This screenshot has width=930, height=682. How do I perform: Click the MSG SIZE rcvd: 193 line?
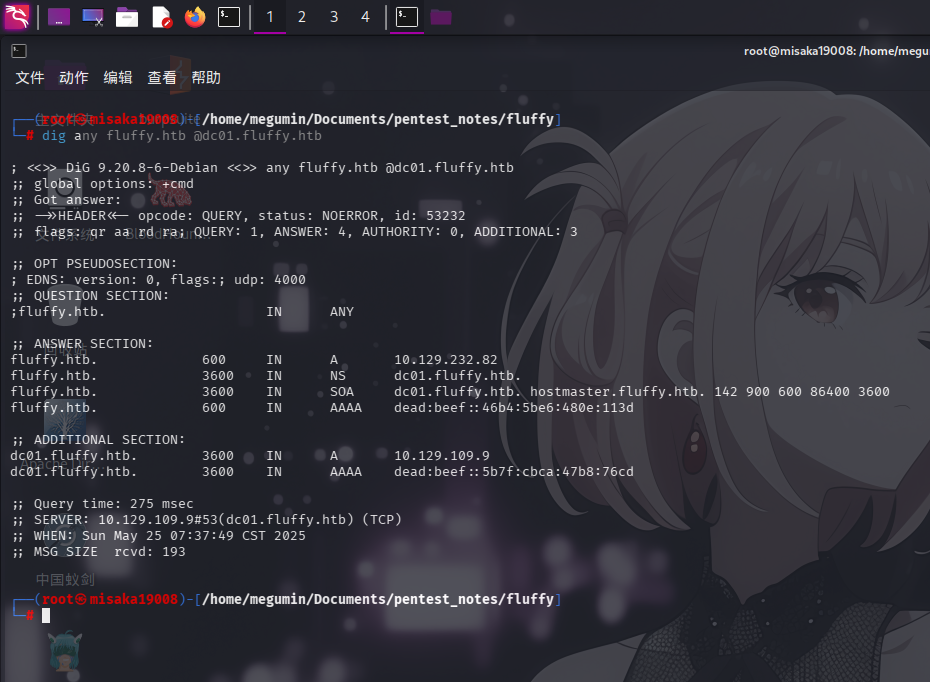coord(98,552)
